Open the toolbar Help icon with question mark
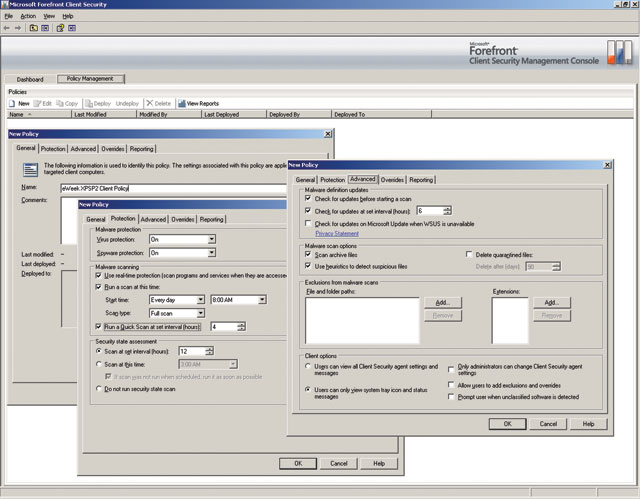The image size is (640, 499). click(x=60, y=28)
